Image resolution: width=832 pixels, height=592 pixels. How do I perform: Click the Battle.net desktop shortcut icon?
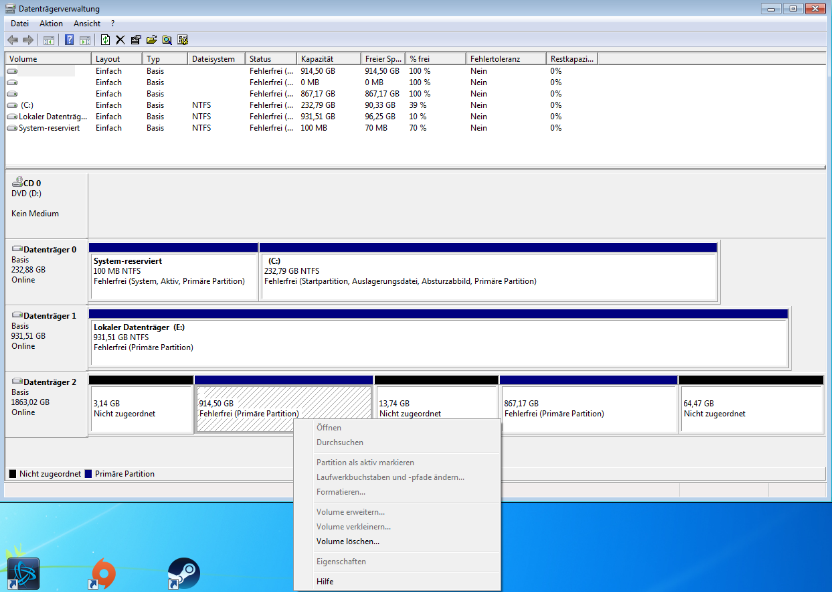coord(23,573)
